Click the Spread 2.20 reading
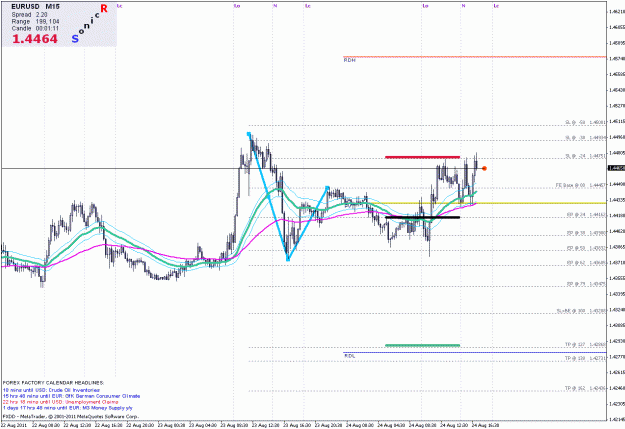 tap(29, 15)
